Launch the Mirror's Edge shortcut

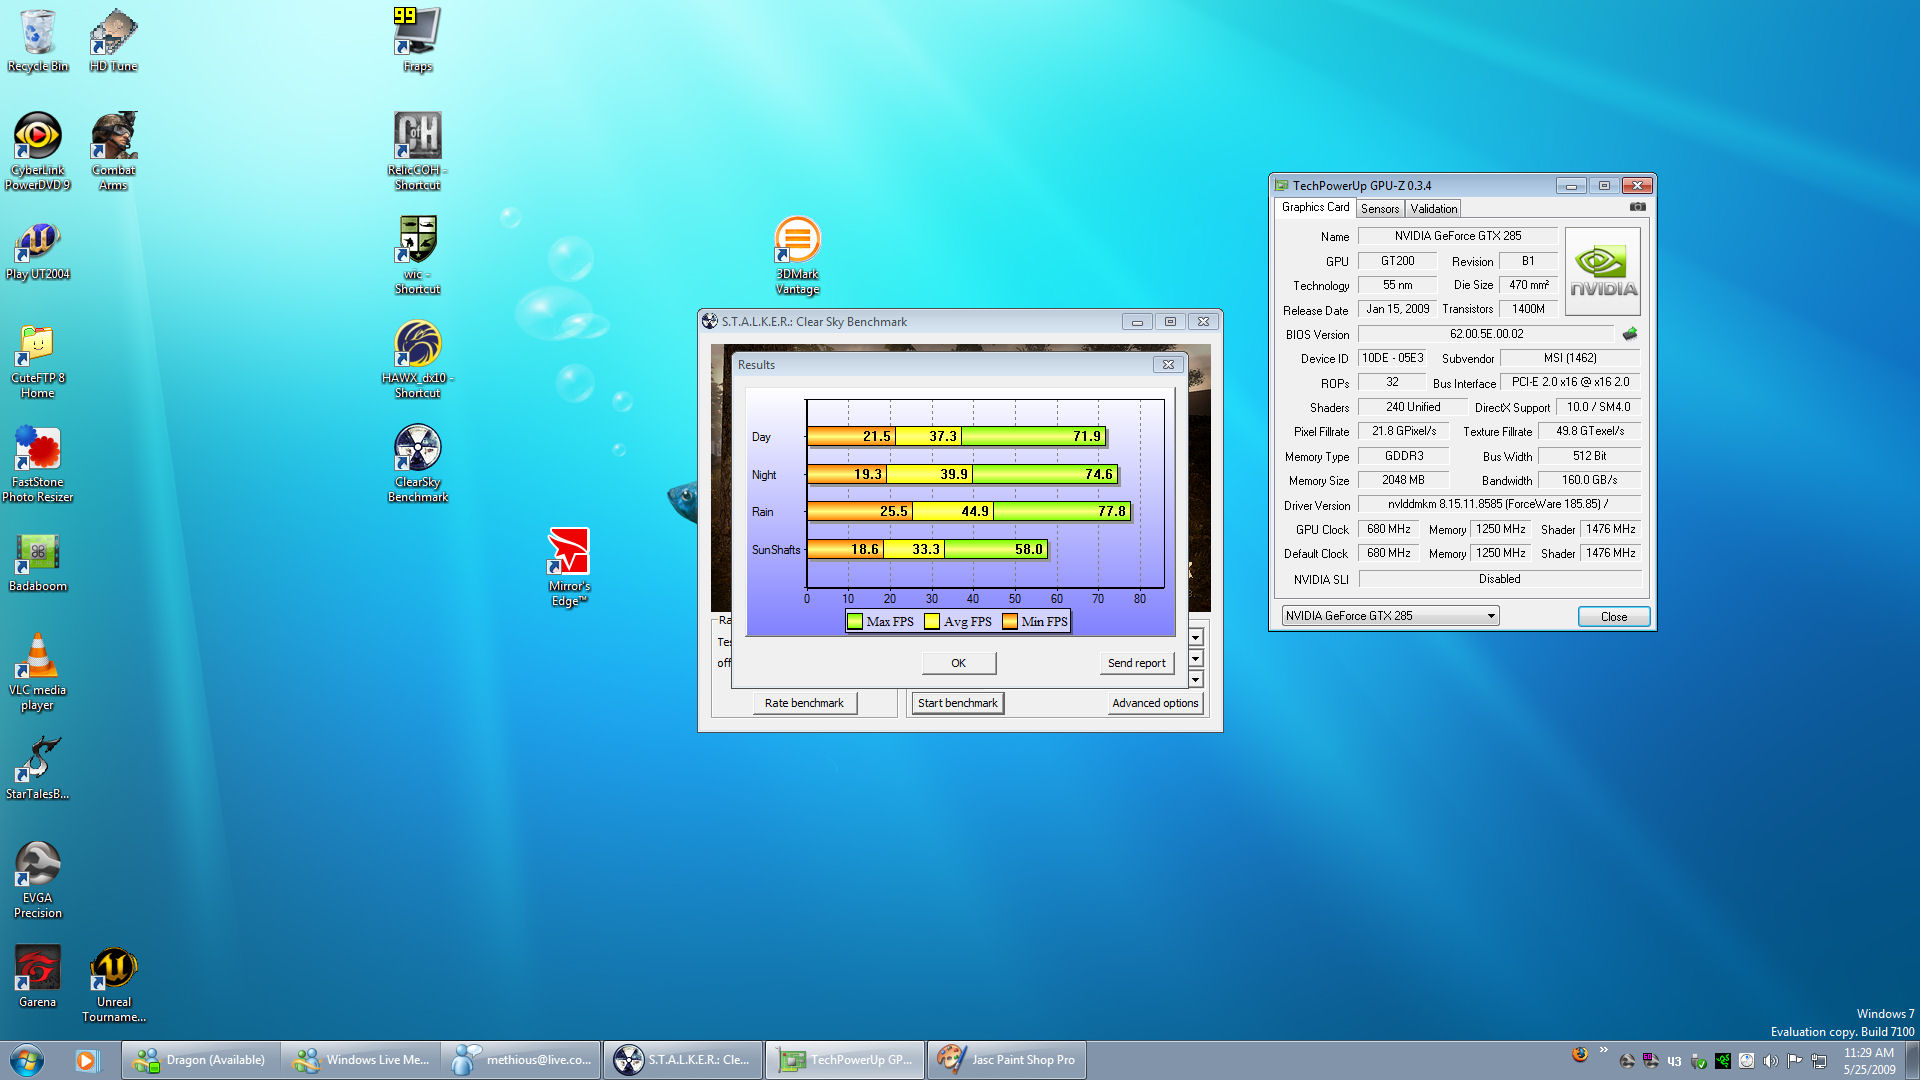click(x=569, y=567)
